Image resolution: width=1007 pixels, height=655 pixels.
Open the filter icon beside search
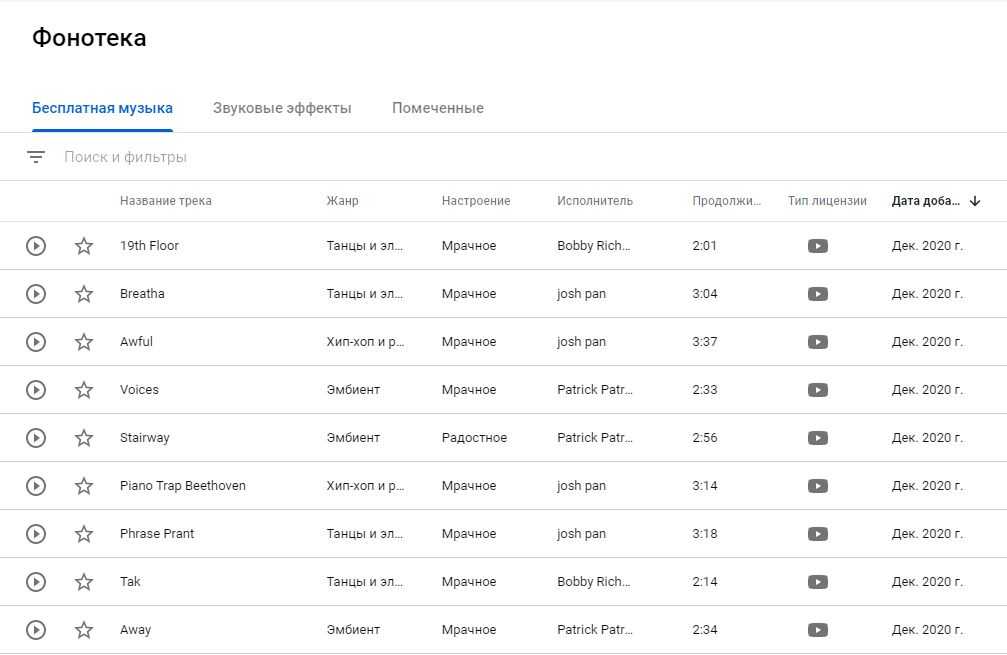pyautogui.click(x=36, y=157)
